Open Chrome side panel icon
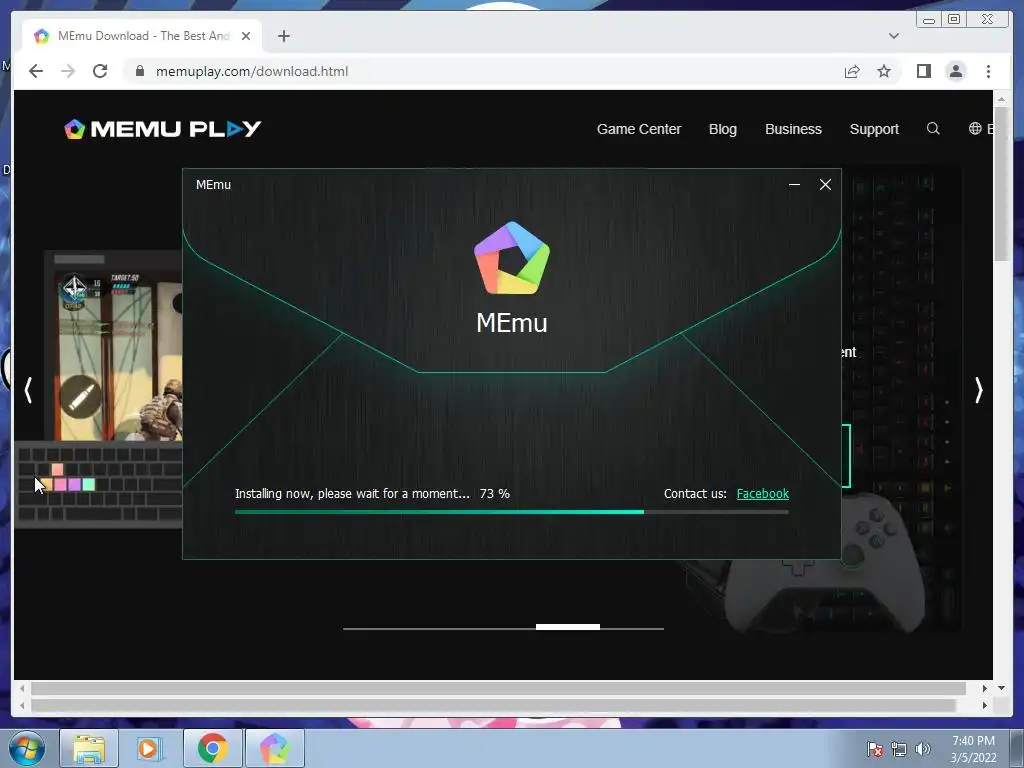This screenshot has width=1024, height=768. click(923, 71)
